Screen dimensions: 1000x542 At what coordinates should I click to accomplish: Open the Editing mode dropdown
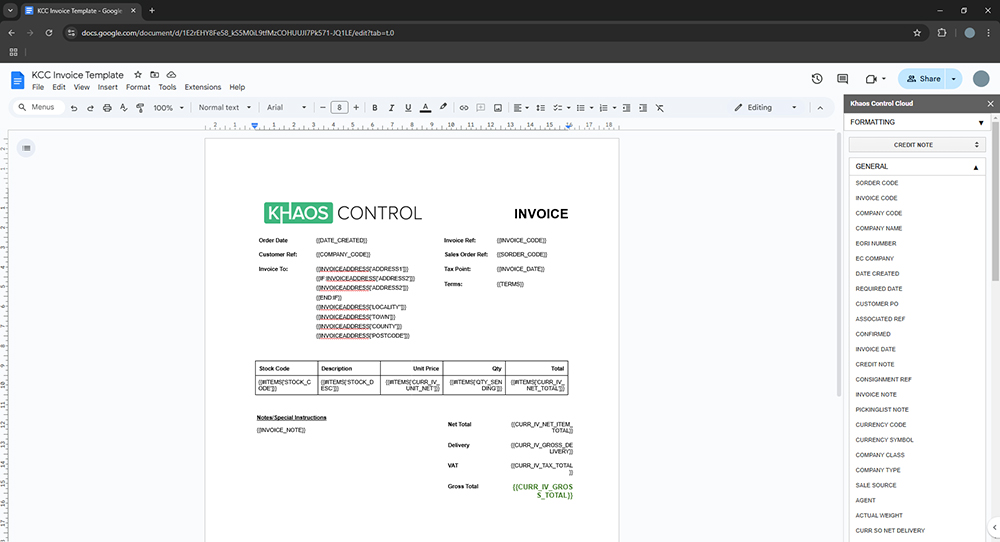pos(765,108)
